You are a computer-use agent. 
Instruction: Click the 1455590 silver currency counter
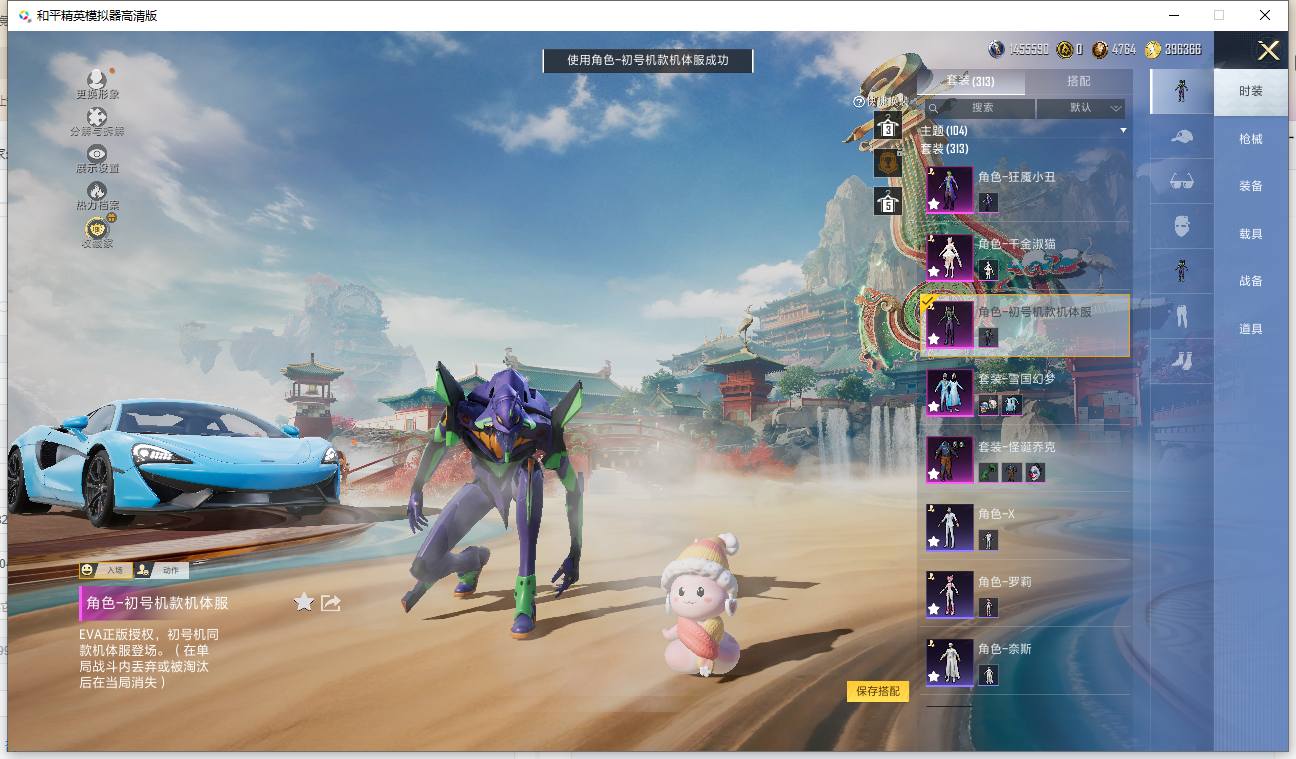point(1019,49)
